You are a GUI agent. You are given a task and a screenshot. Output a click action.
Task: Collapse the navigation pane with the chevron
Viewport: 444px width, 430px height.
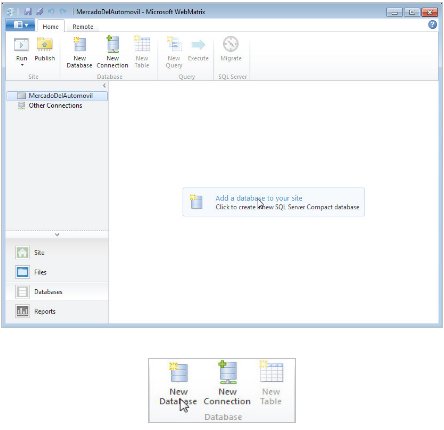pyautogui.click(x=104, y=86)
